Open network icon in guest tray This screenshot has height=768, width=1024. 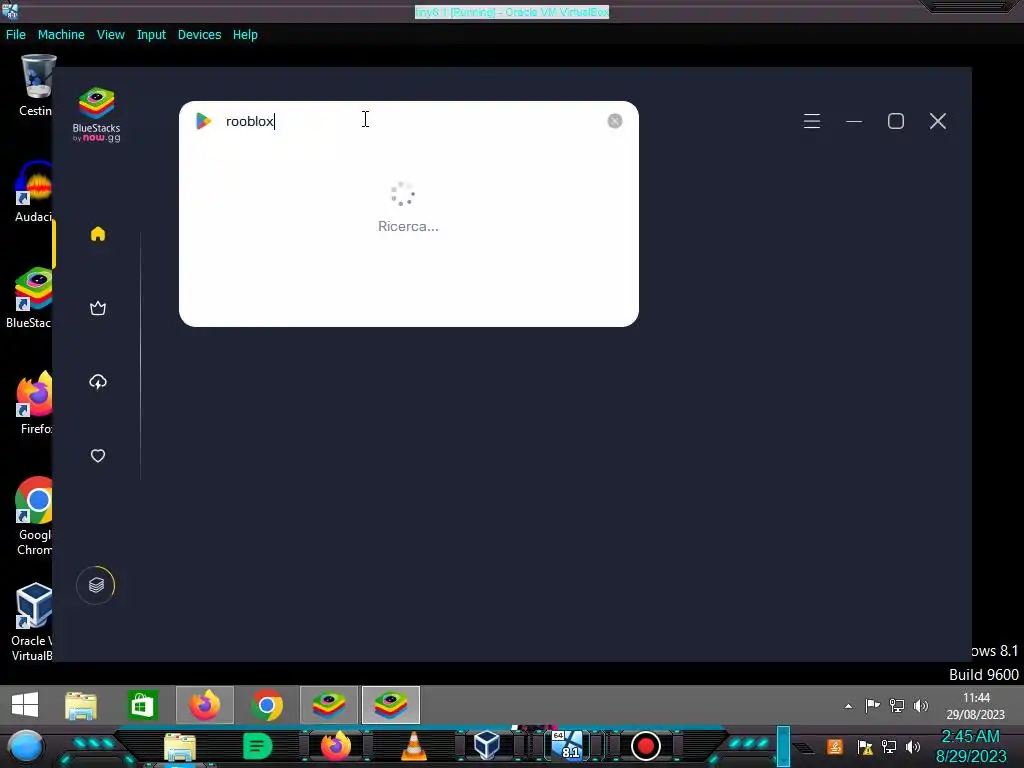pyautogui.click(x=897, y=705)
